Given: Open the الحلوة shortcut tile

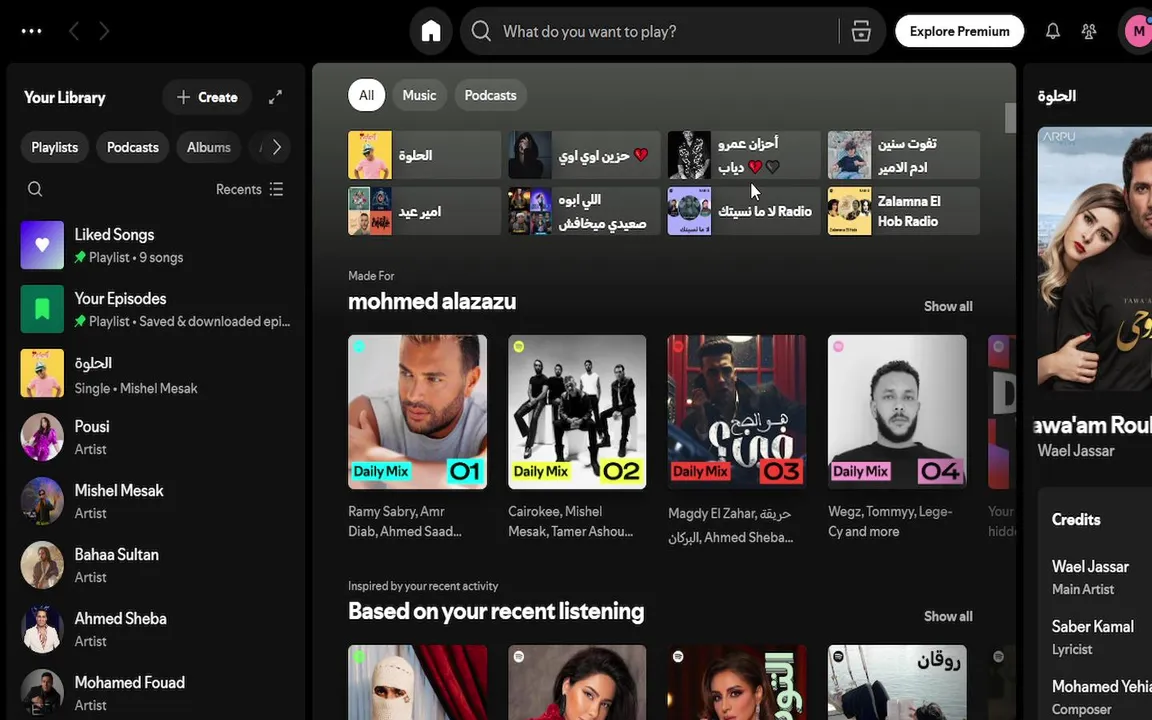Looking at the screenshot, I should 425,155.
